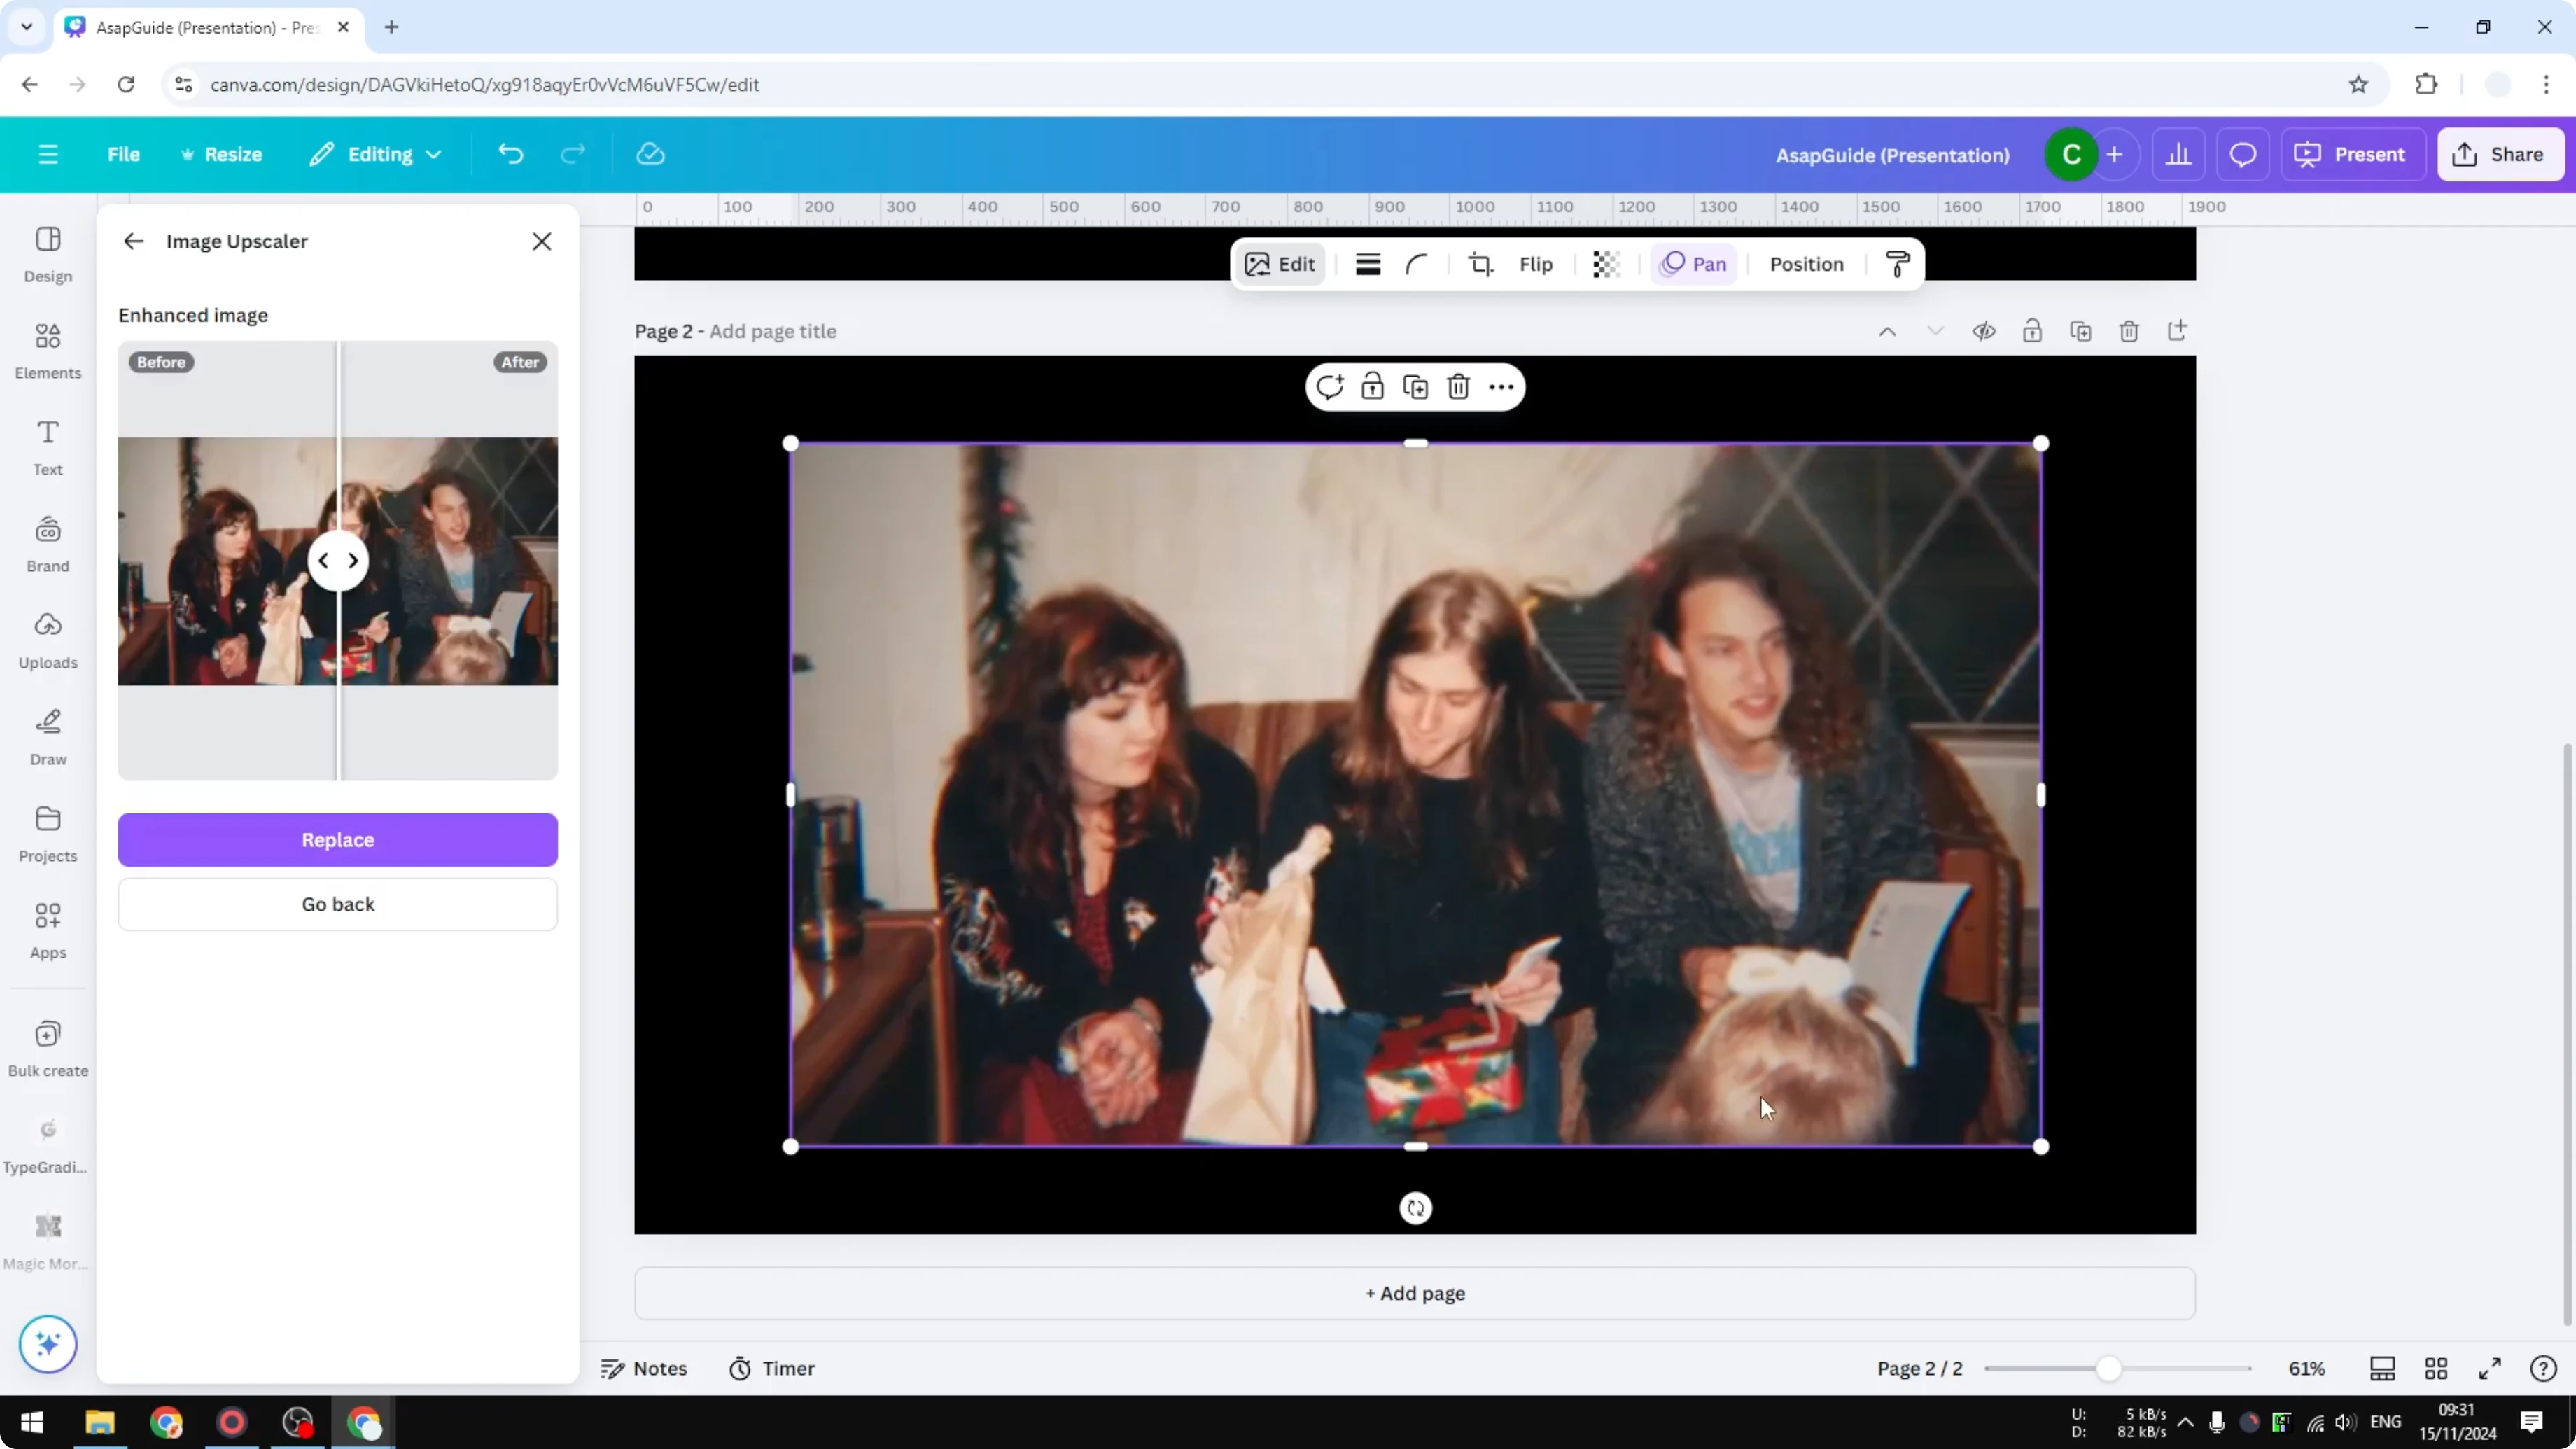The width and height of the screenshot is (2576, 1449).
Task: Move page 2 up with the chevron
Action: (x=1888, y=330)
